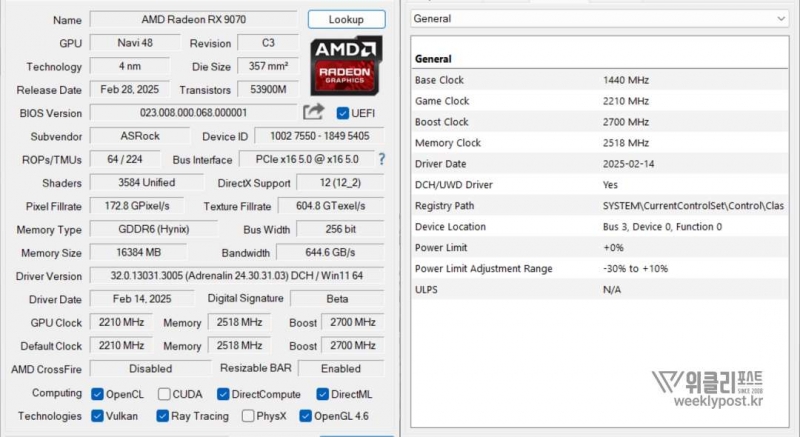The height and width of the screenshot is (437, 800).
Task: Toggle the OpenGL 4.6 checkbox
Action: (x=306, y=416)
